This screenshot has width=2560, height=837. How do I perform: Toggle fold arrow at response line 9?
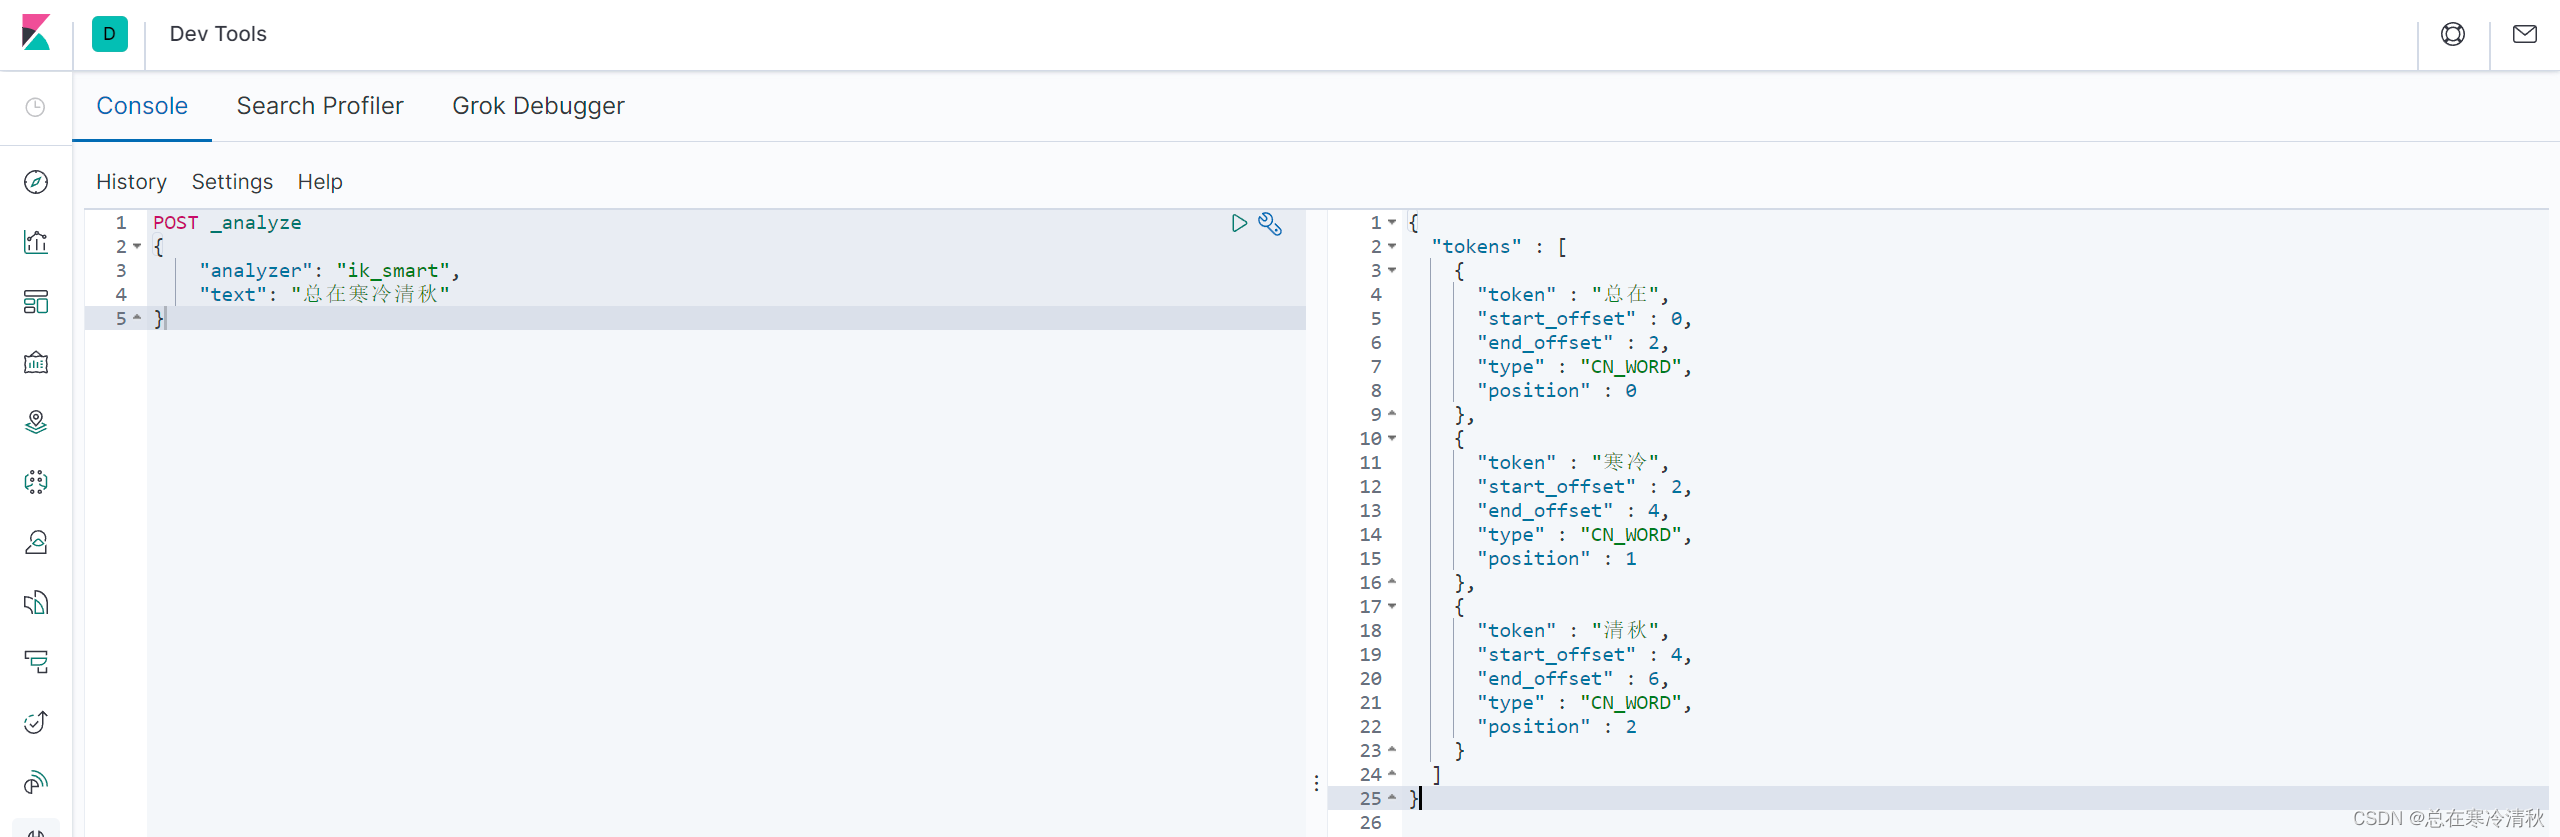(x=1392, y=414)
